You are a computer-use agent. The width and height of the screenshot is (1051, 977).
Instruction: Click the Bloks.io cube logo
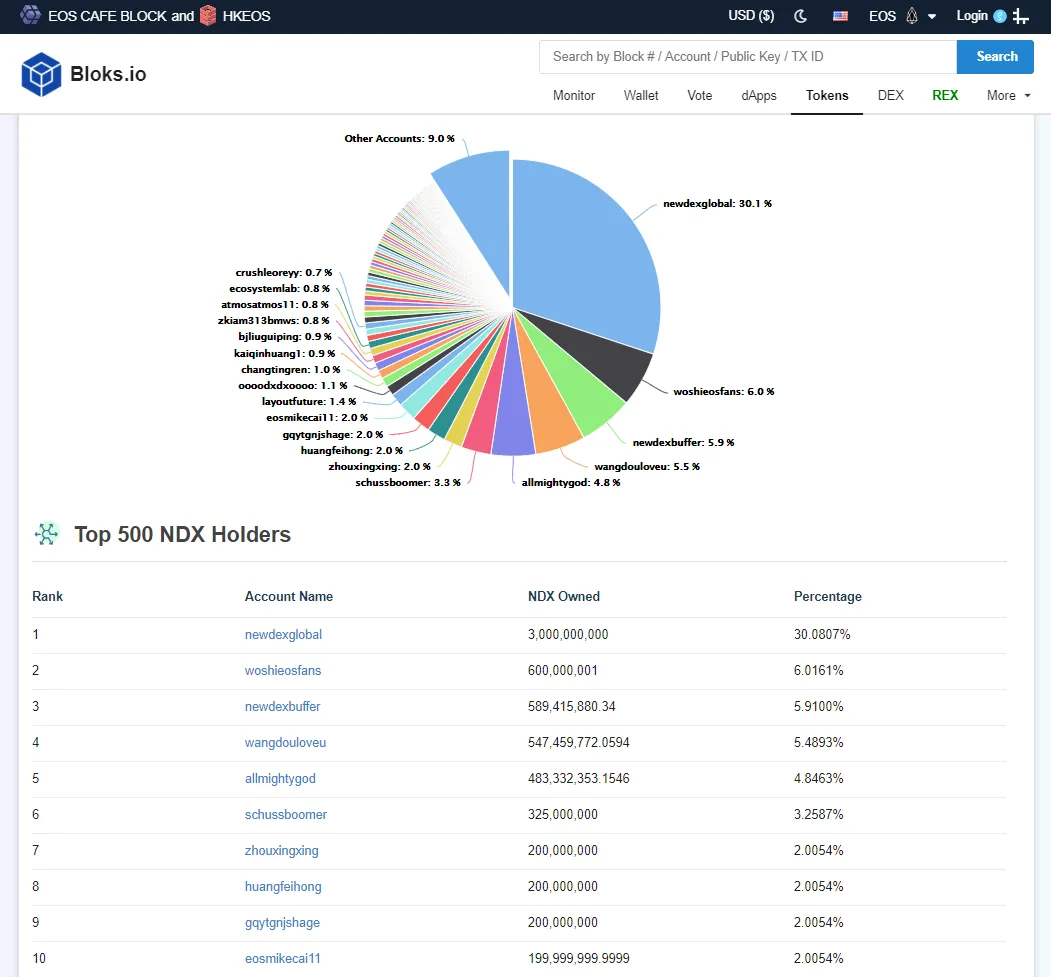click(x=41, y=74)
